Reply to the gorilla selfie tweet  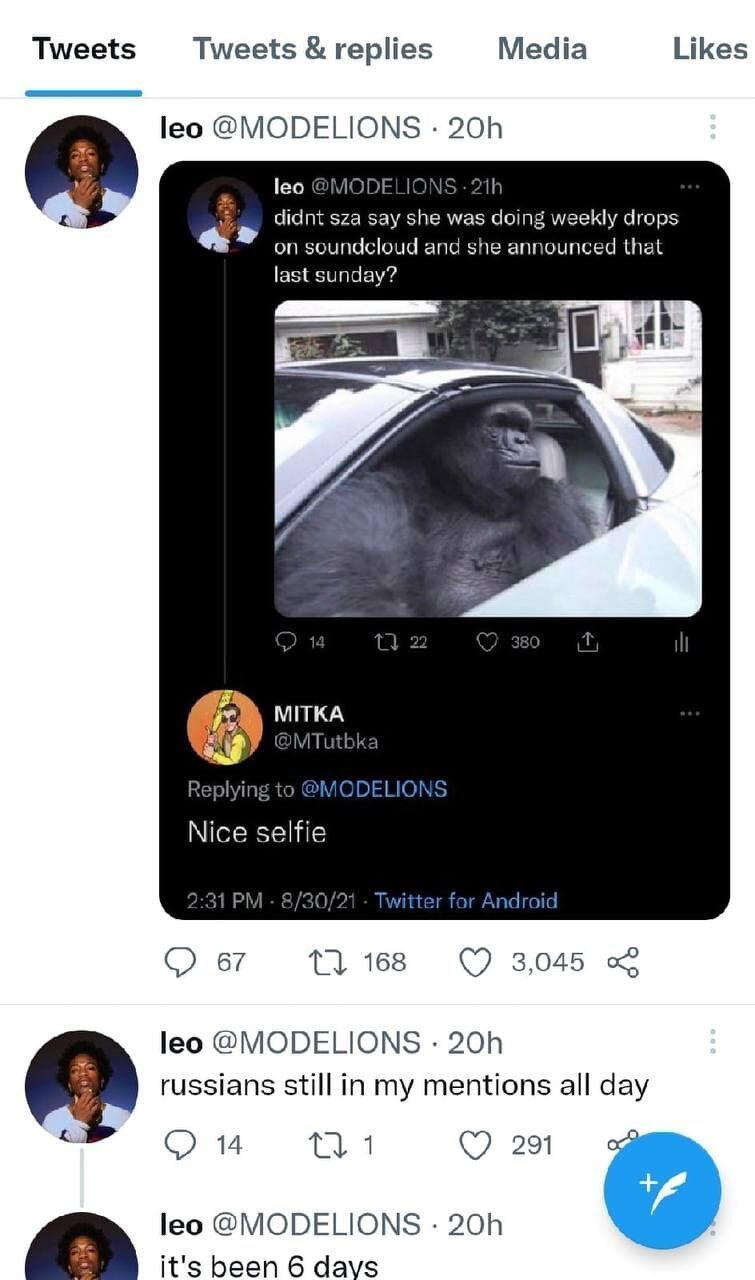click(x=289, y=643)
